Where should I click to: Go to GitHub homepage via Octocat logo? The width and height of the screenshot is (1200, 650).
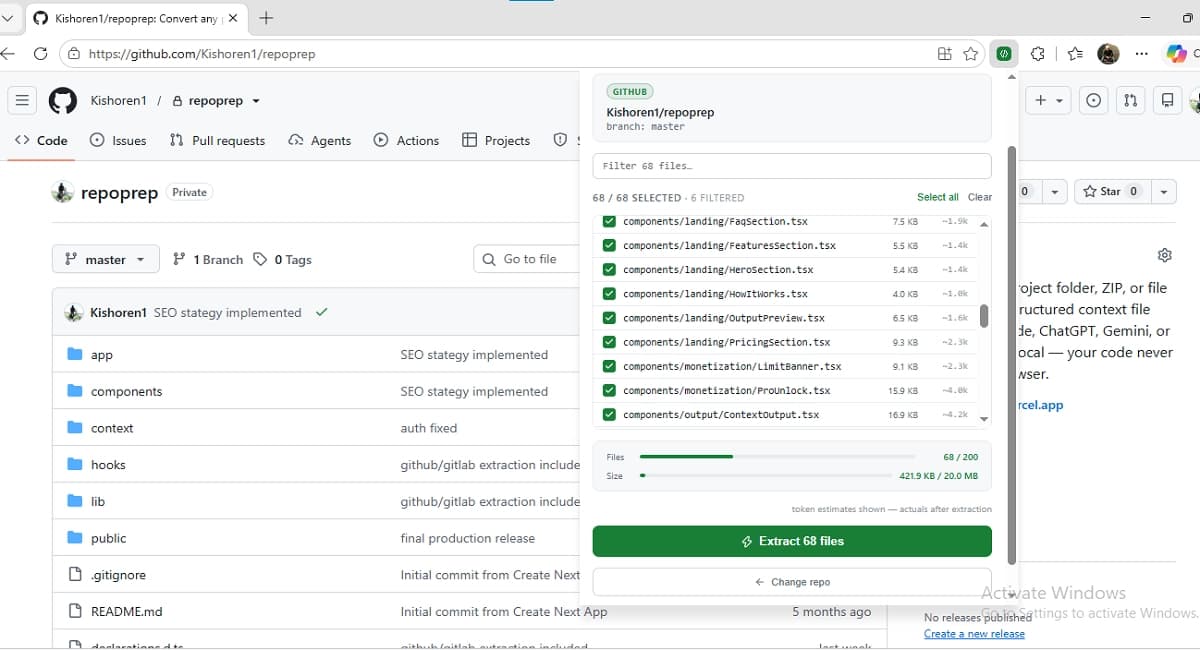pos(62,100)
